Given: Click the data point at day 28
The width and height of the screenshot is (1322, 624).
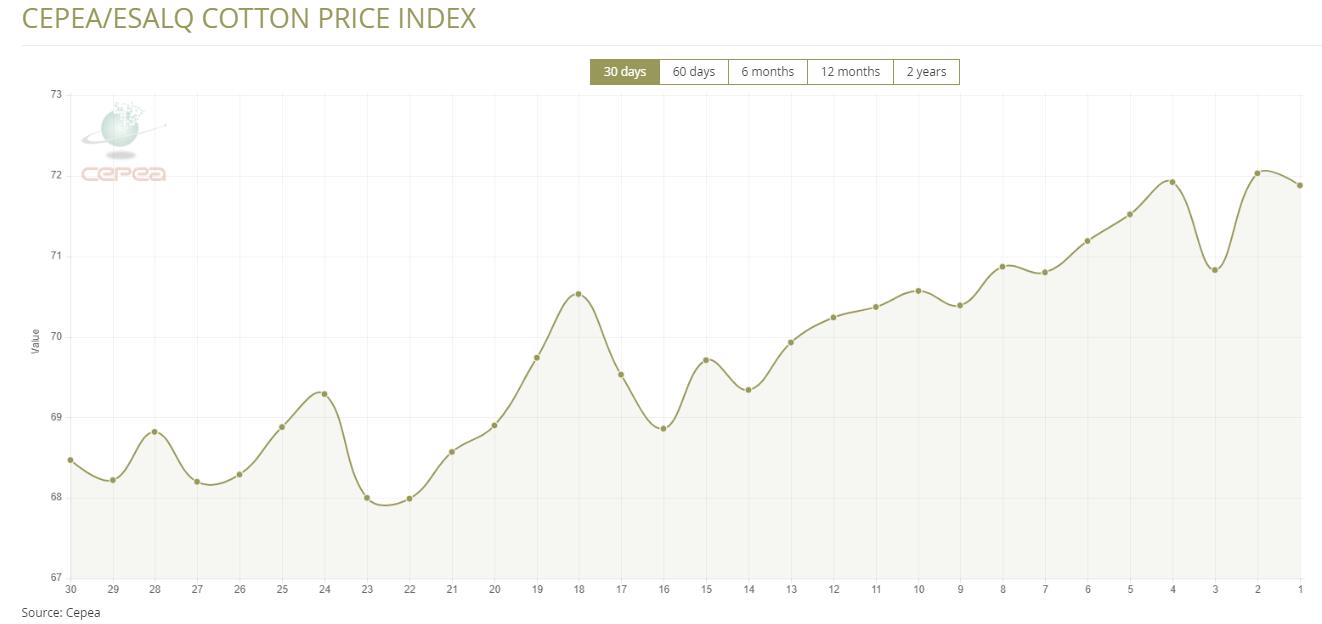Looking at the screenshot, I should click(155, 432).
